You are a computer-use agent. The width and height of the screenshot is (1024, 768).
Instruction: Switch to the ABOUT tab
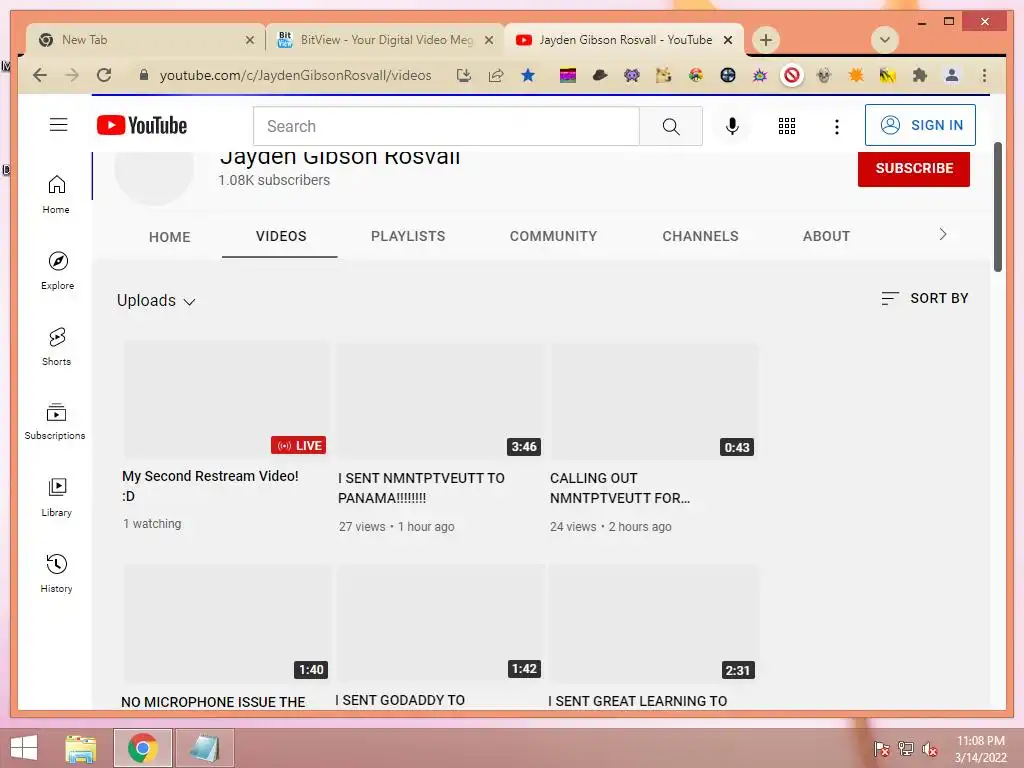tap(826, 236)
